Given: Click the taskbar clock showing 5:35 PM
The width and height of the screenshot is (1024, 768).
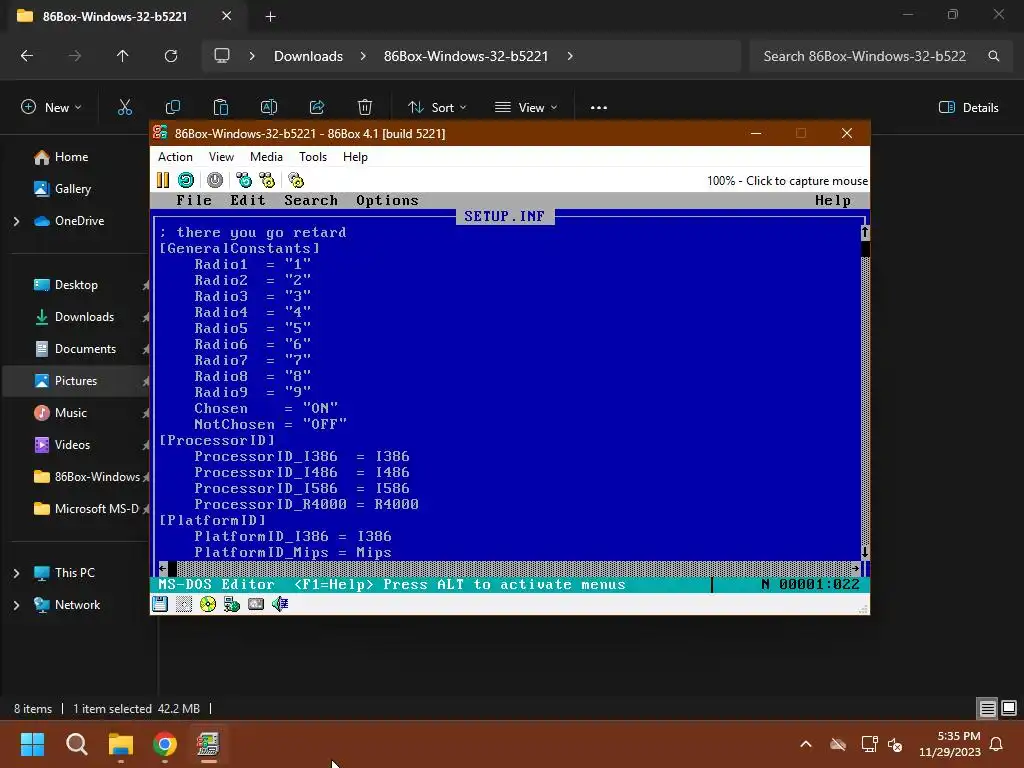Looking at the screenshot, I should (x=950, y=744).
